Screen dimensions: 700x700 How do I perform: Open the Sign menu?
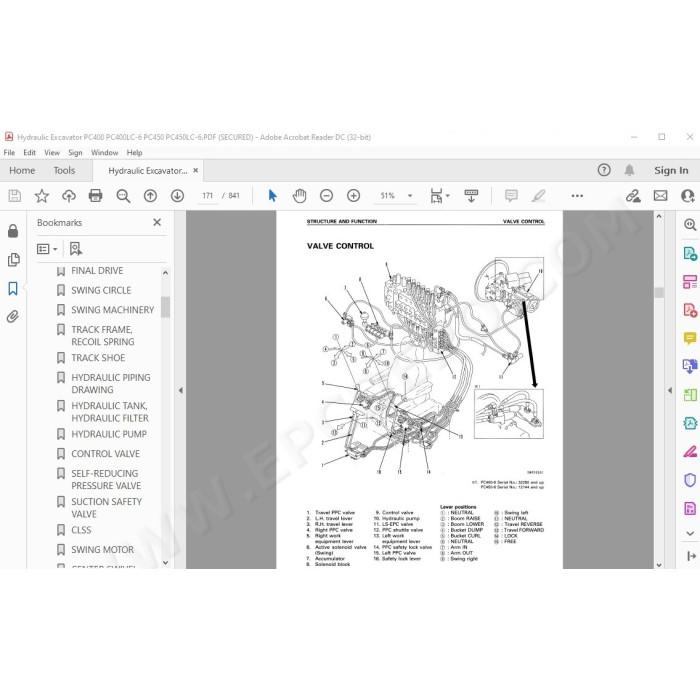[x=75, y=153]
